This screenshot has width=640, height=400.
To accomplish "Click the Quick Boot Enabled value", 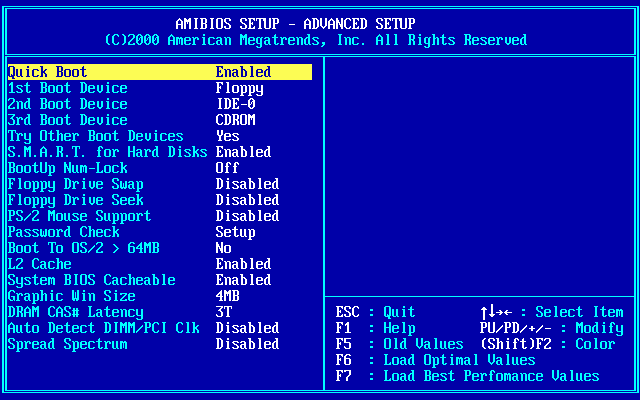I will [x=243, y=72].
